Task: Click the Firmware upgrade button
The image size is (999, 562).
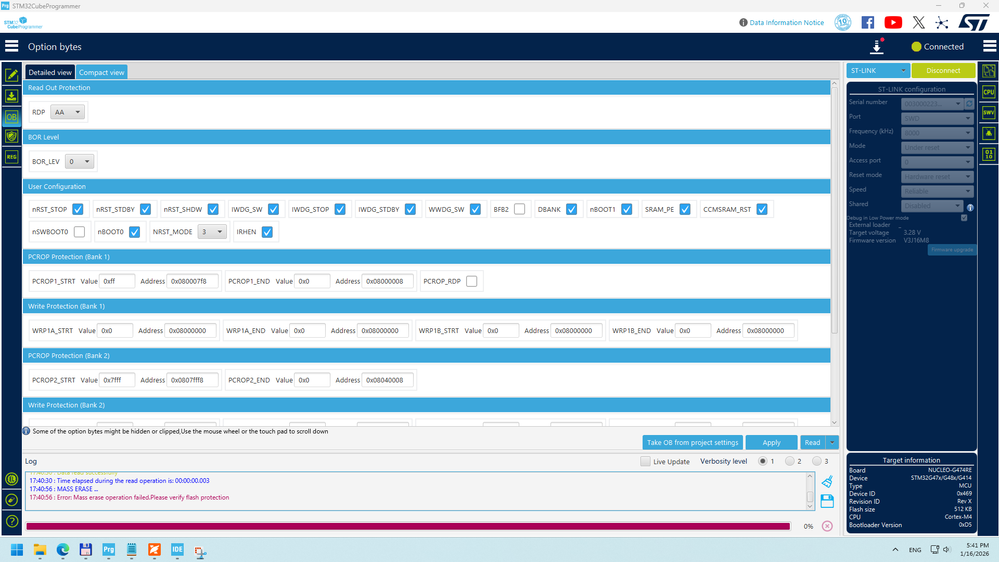Action: pyautogui.click(x=952, y=250)
